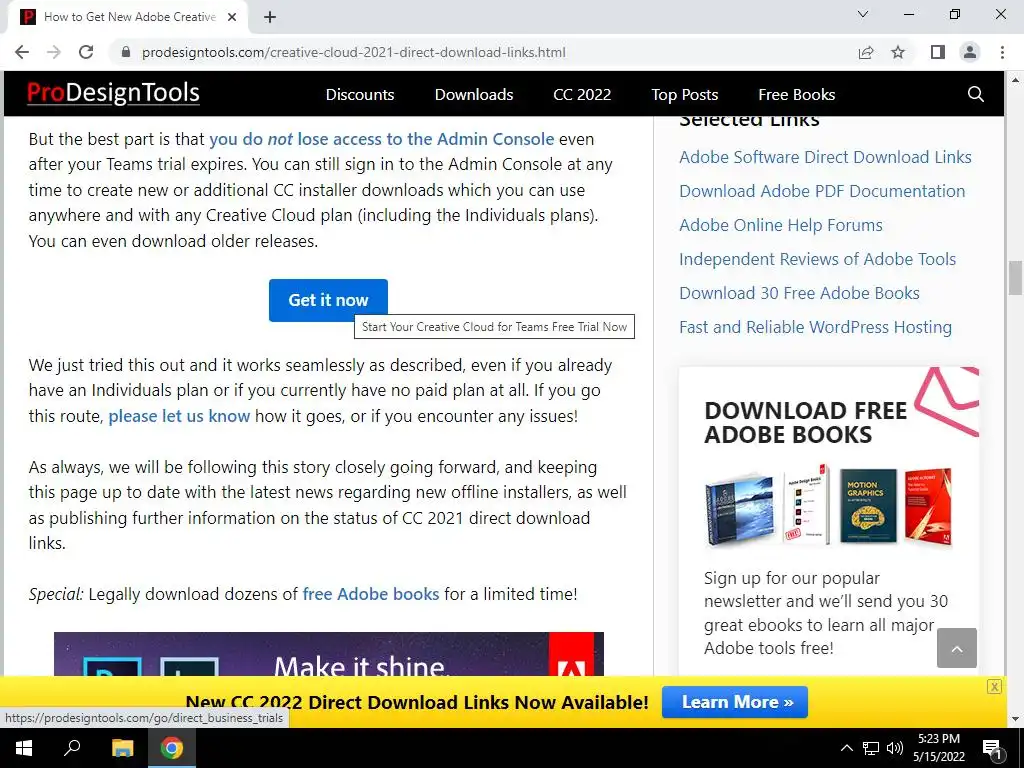Click the site search magnifier icon
The height and width of the screenshot is (768, 1024).
(976, 94)
